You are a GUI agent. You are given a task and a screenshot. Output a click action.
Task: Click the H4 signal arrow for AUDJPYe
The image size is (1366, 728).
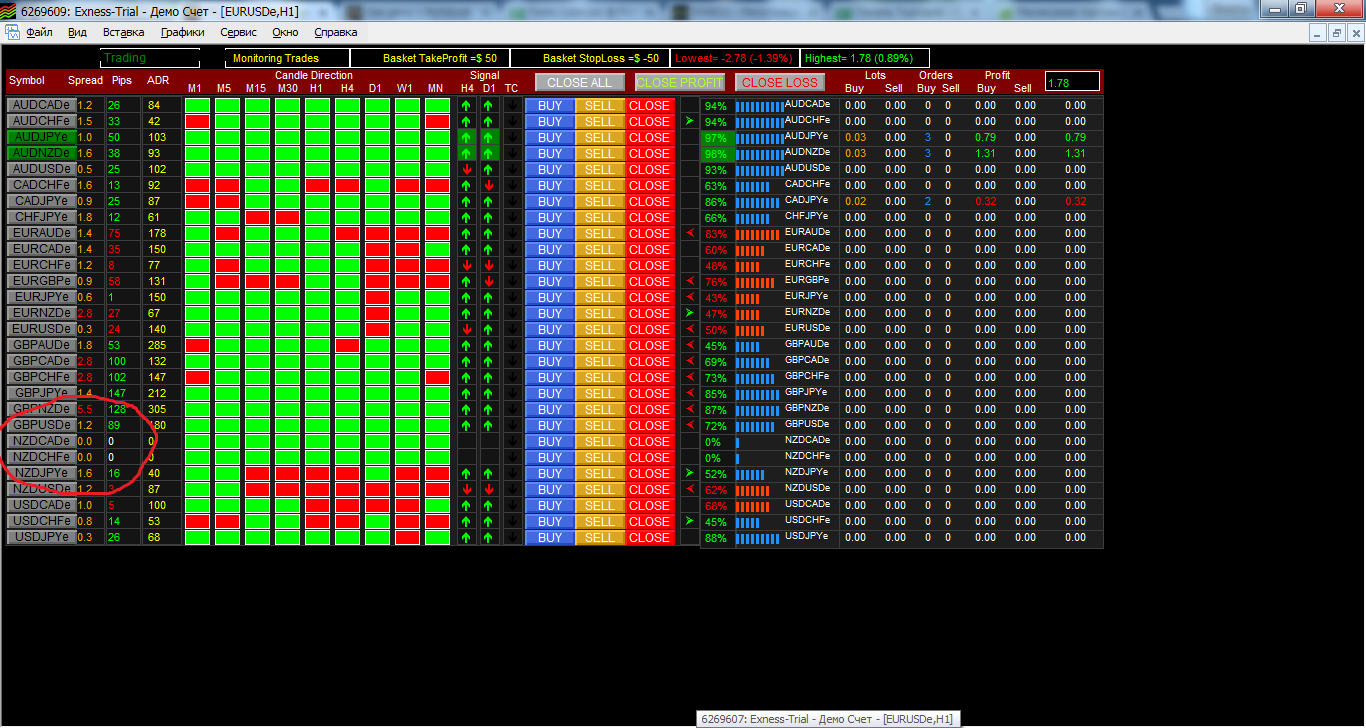point(467,137)
